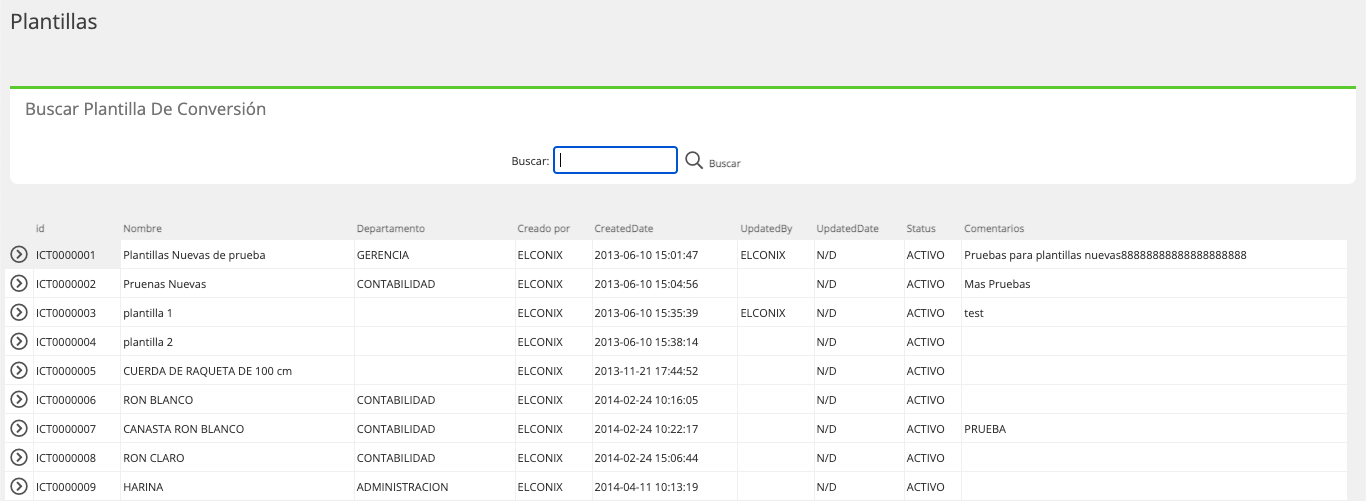
Task: Click the 'HARINA' name cell
Action: tap(237, 487)
